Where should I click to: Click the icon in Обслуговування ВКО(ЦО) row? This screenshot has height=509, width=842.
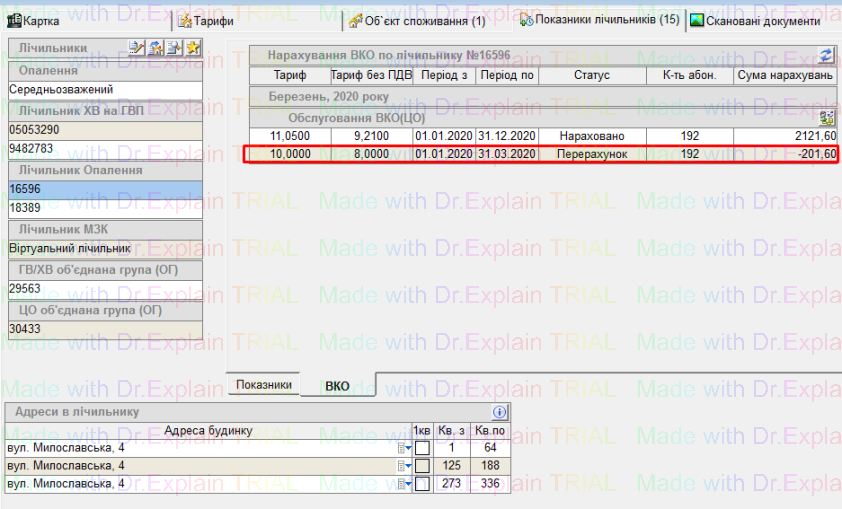pyautogui.click(x=827, y=118)
